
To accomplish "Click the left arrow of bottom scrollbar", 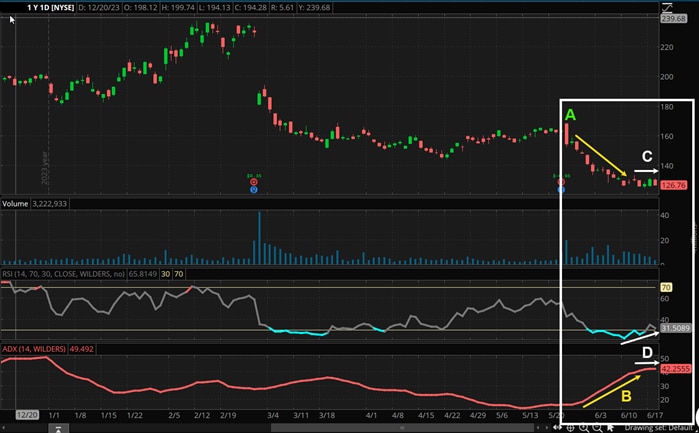I will (x=2, y=428).
